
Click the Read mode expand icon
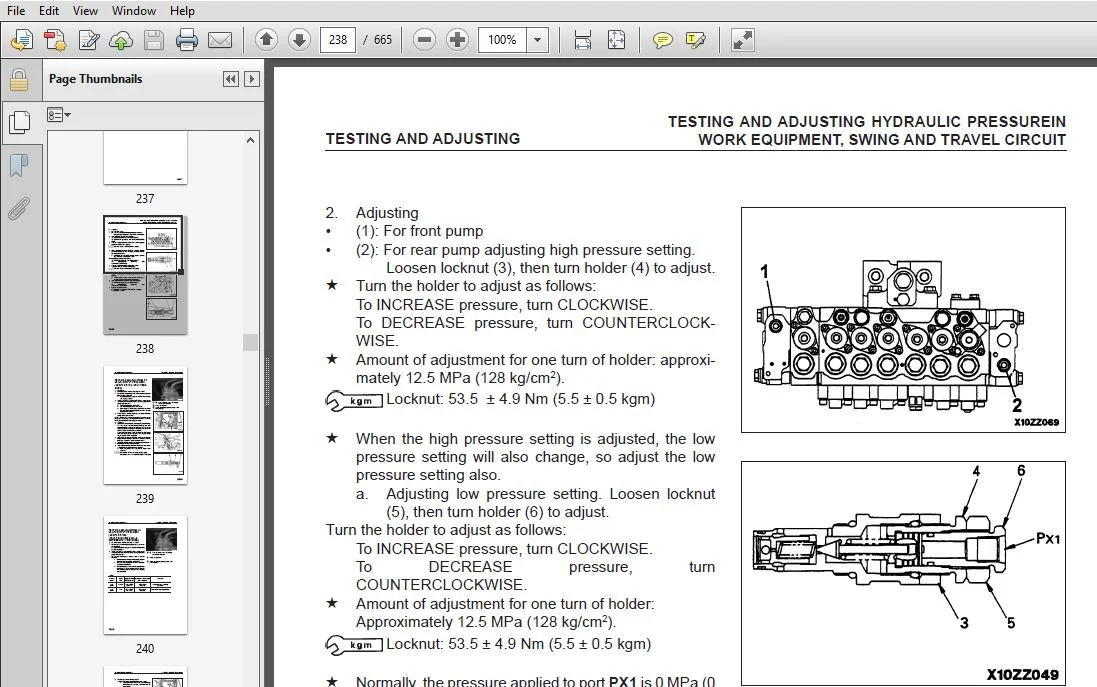742,40
